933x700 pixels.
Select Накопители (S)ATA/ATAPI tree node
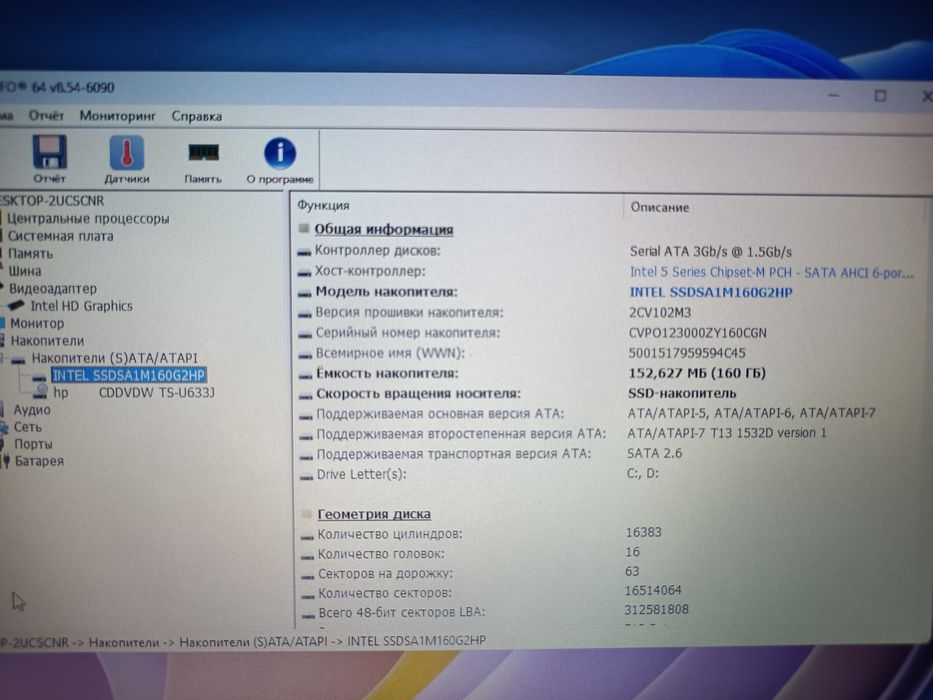pyautogui.click(x=114, y=358)
